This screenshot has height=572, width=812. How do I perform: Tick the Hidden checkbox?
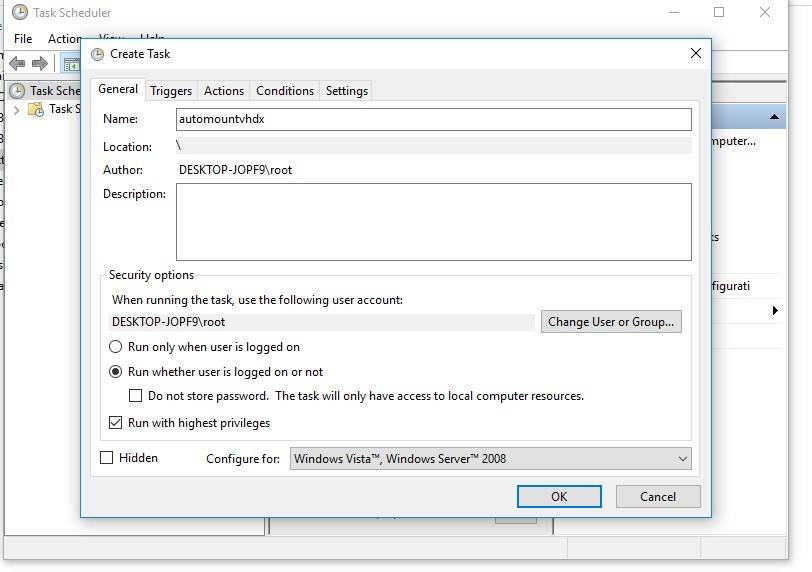click(x=107, y=458)
